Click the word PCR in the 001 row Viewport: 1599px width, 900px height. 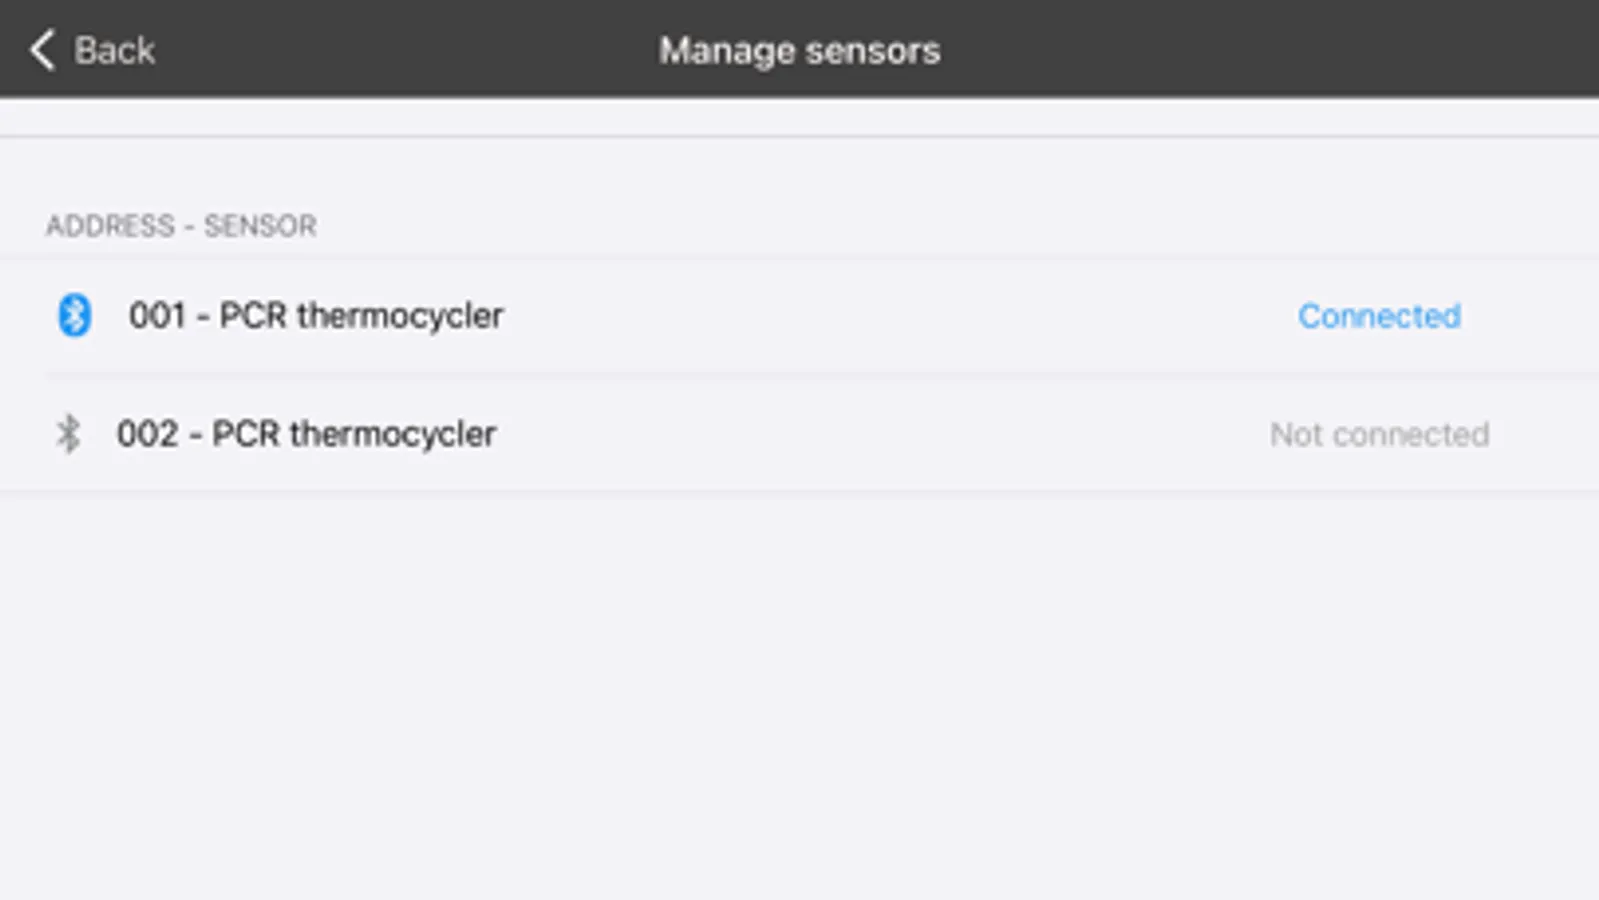[253, 316]
